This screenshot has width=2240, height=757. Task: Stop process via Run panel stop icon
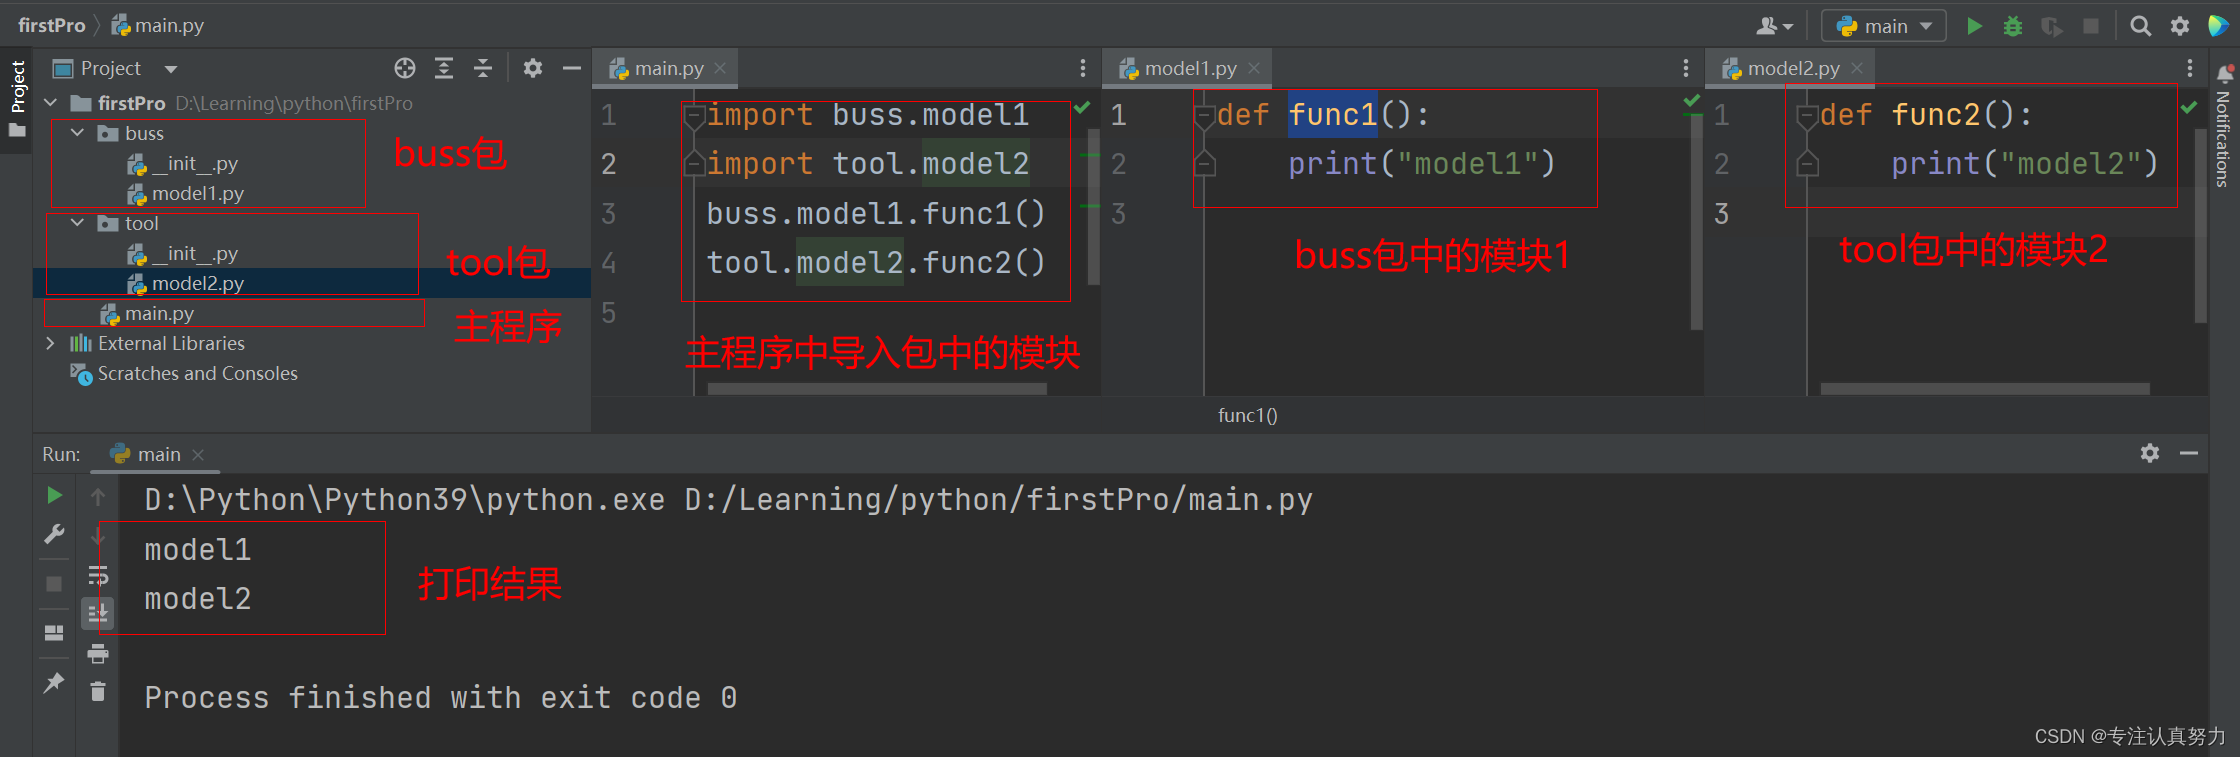click(x=55, y=583)
